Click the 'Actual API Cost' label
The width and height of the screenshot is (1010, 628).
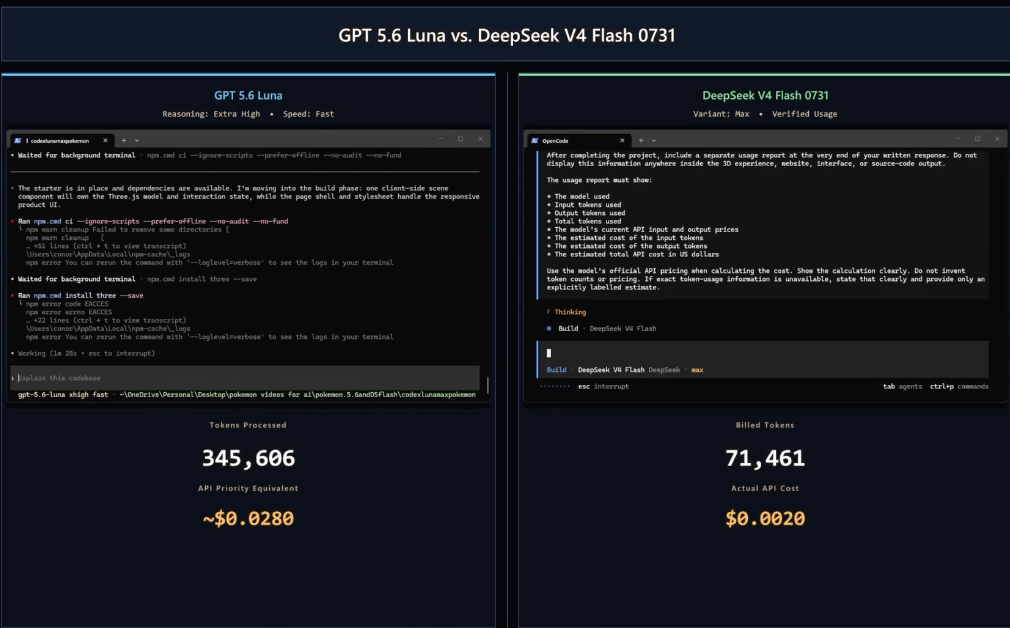pos(765,488)
